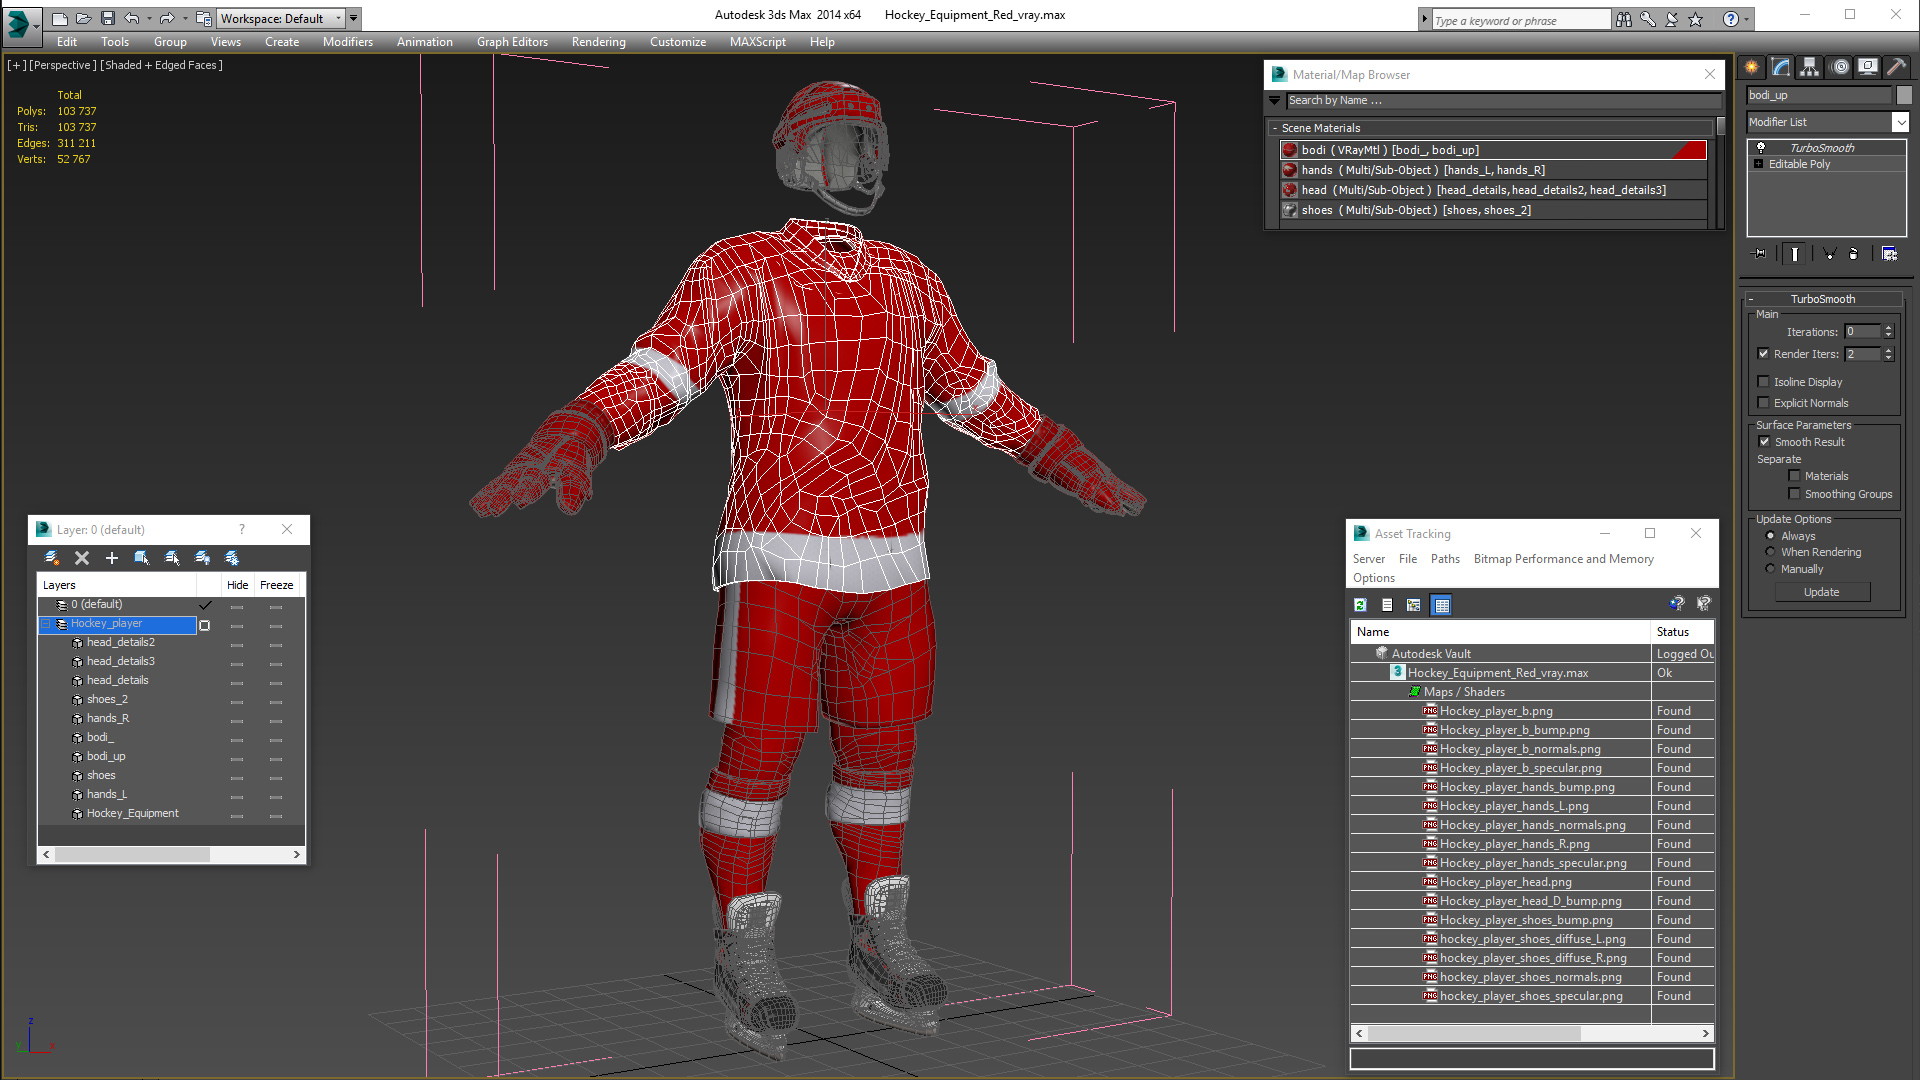Freeze/unfreeze all layers icon
1920x1080 pixels.
(232, 558)
